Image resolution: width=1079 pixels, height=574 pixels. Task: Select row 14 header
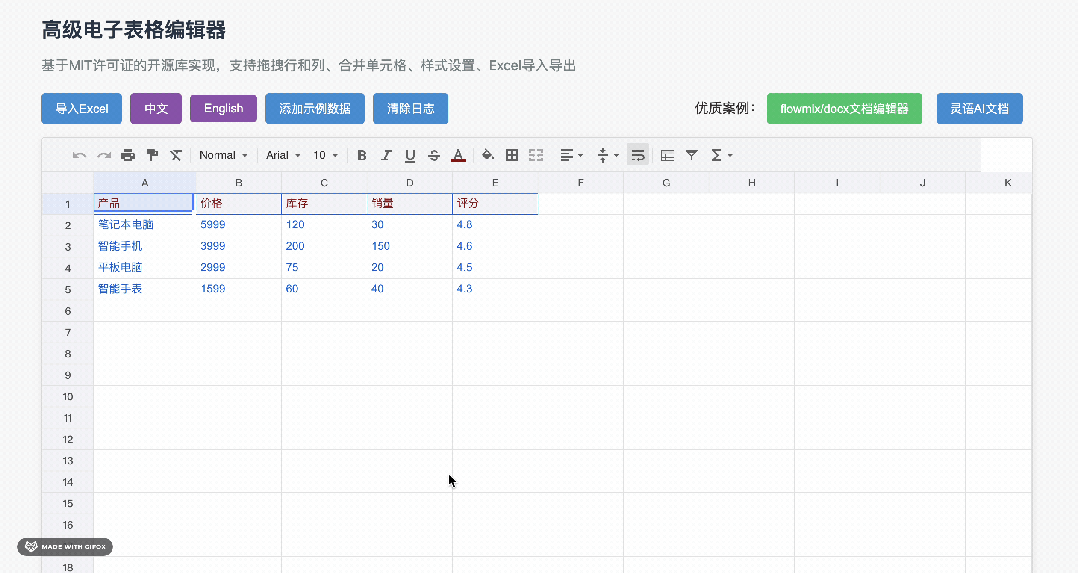[x=67, y=482]
